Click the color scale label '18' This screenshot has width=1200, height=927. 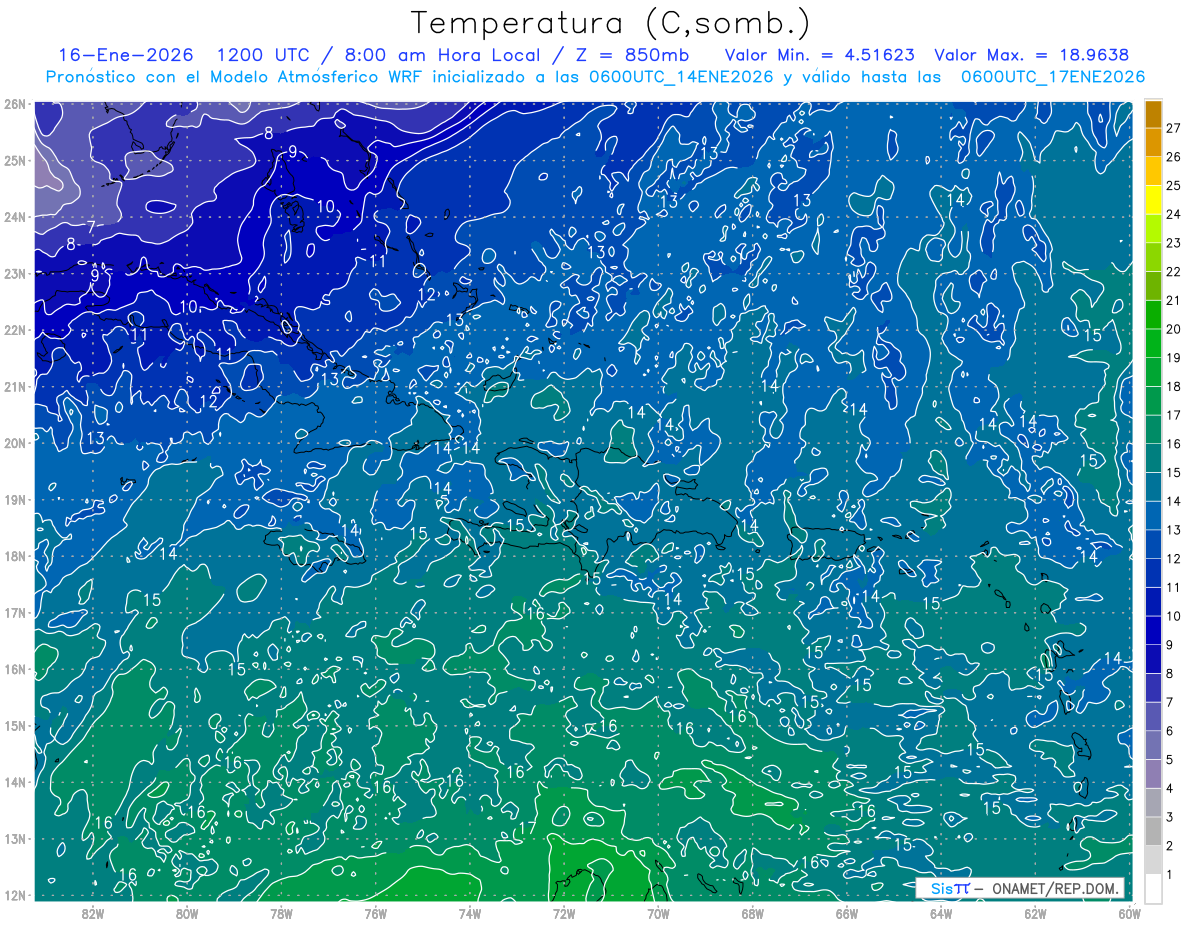1174,386
